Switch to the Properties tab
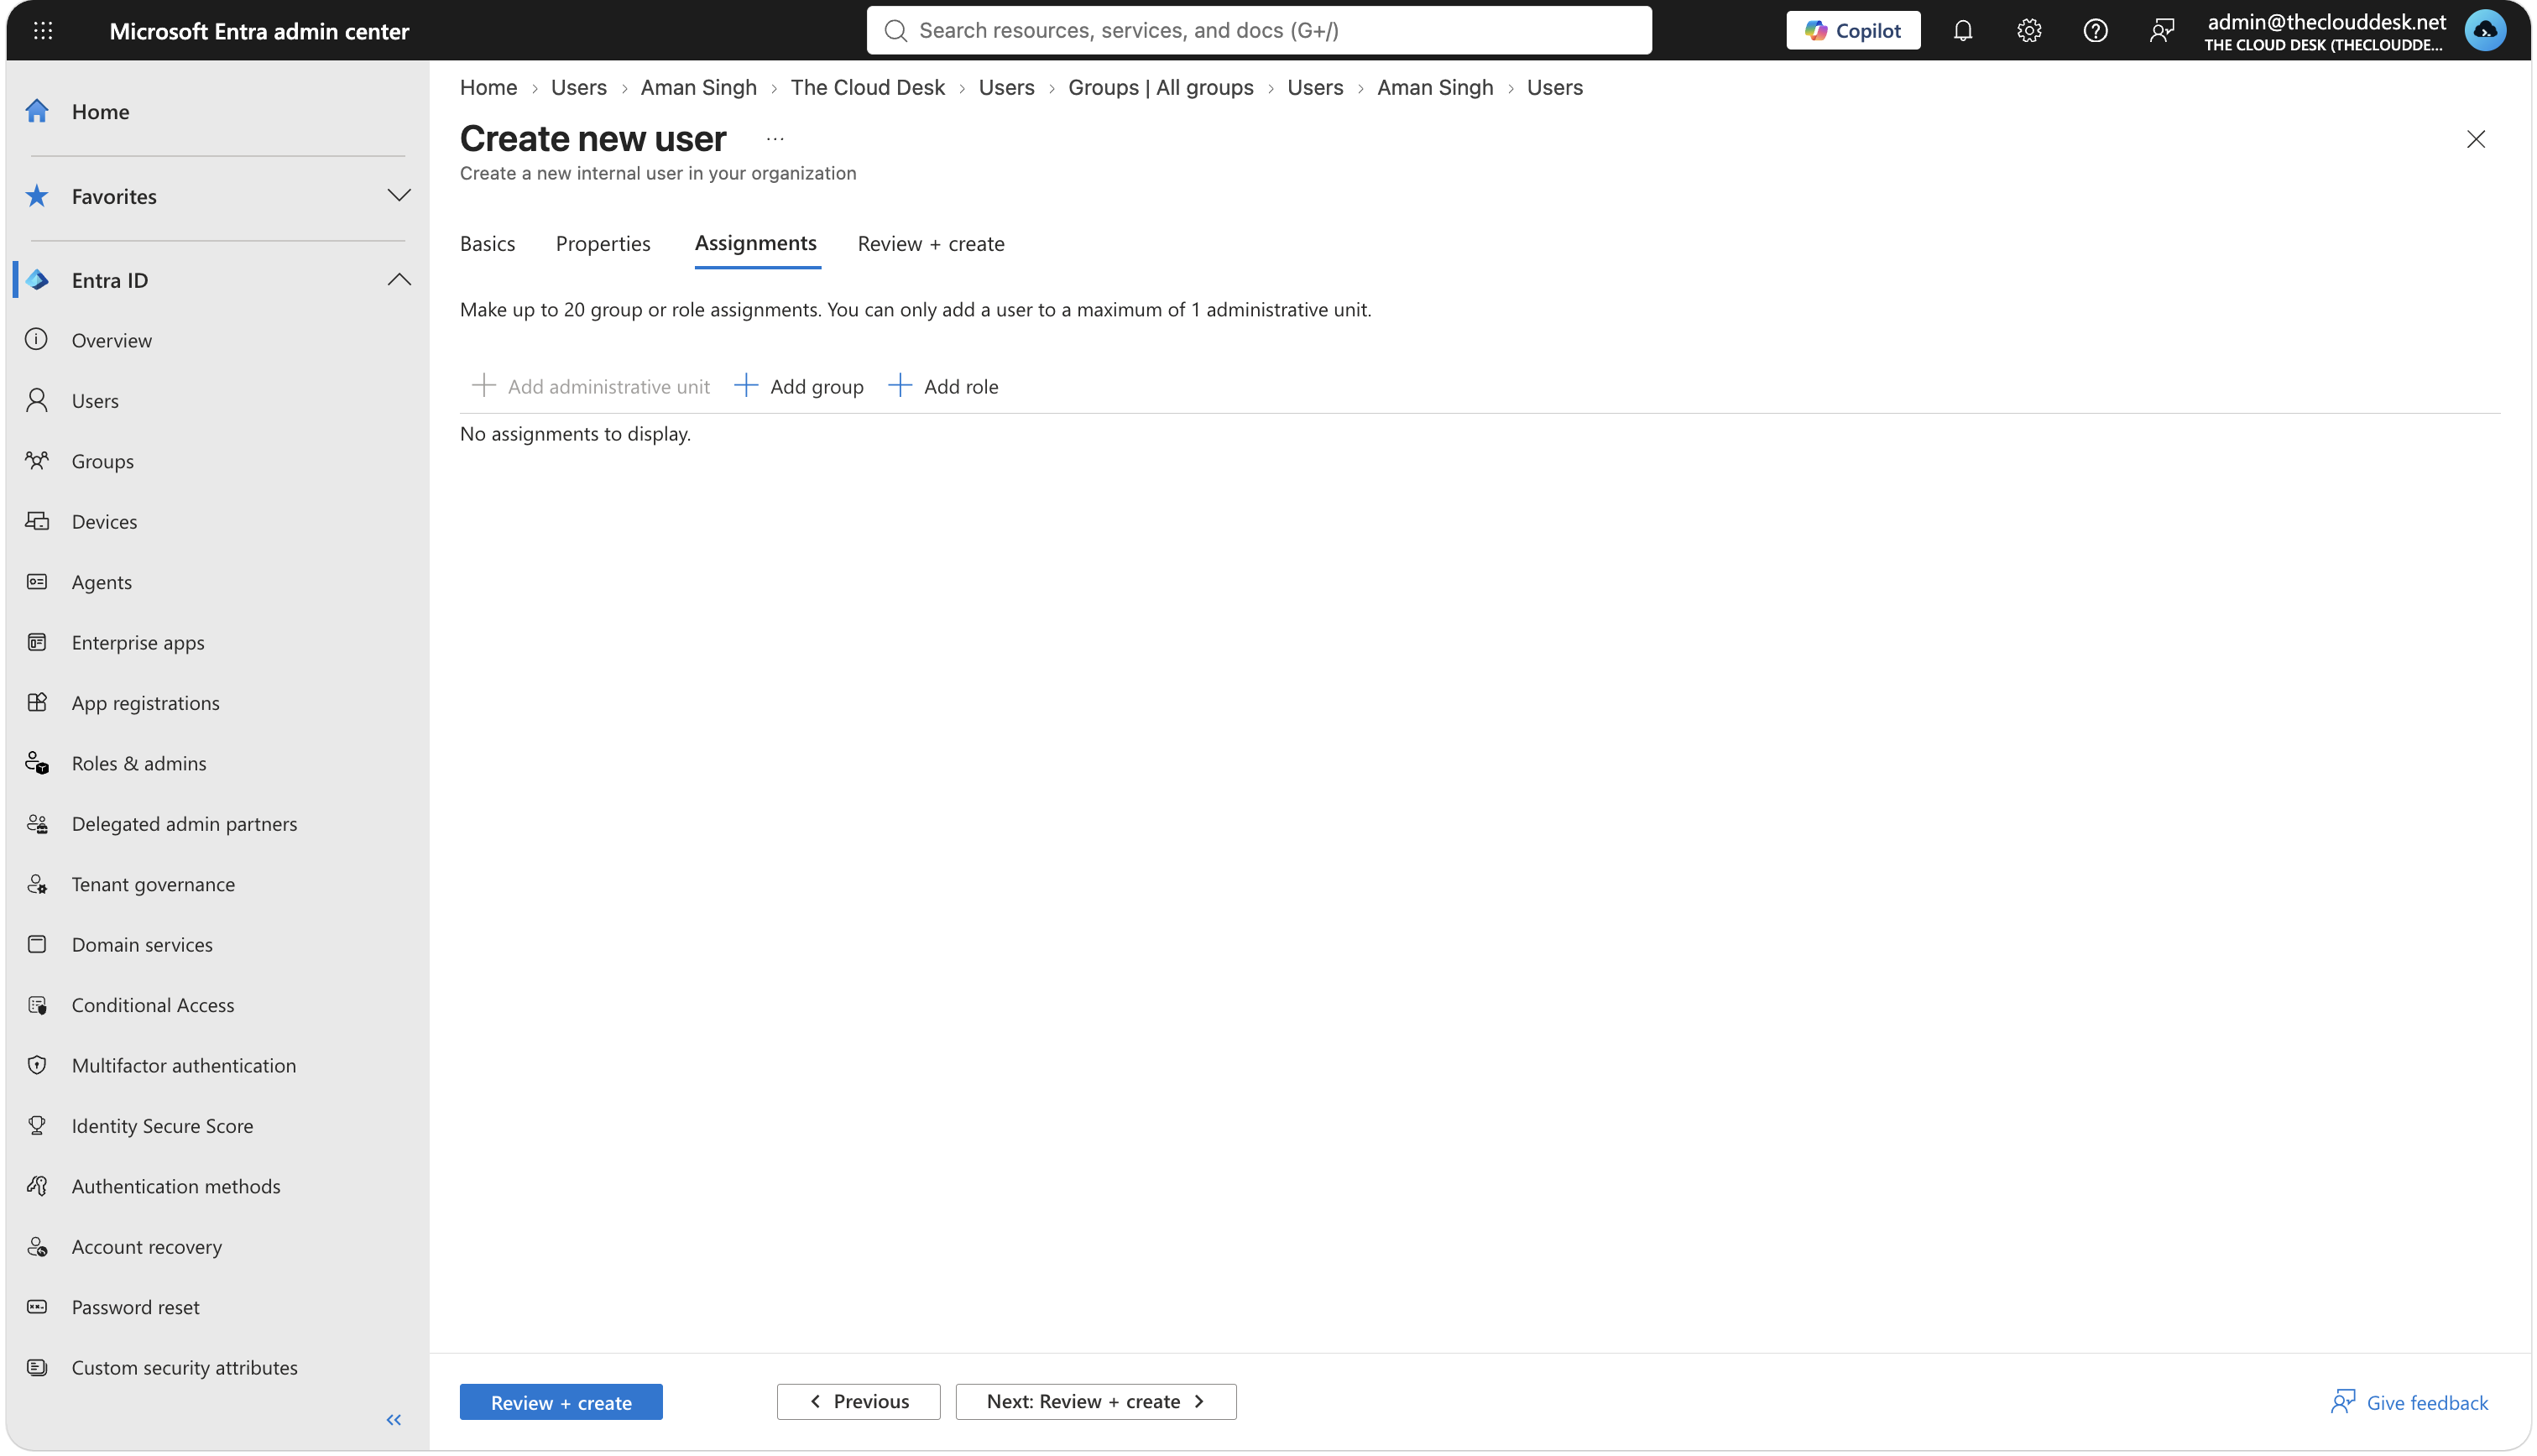 [x=603, y=243]
